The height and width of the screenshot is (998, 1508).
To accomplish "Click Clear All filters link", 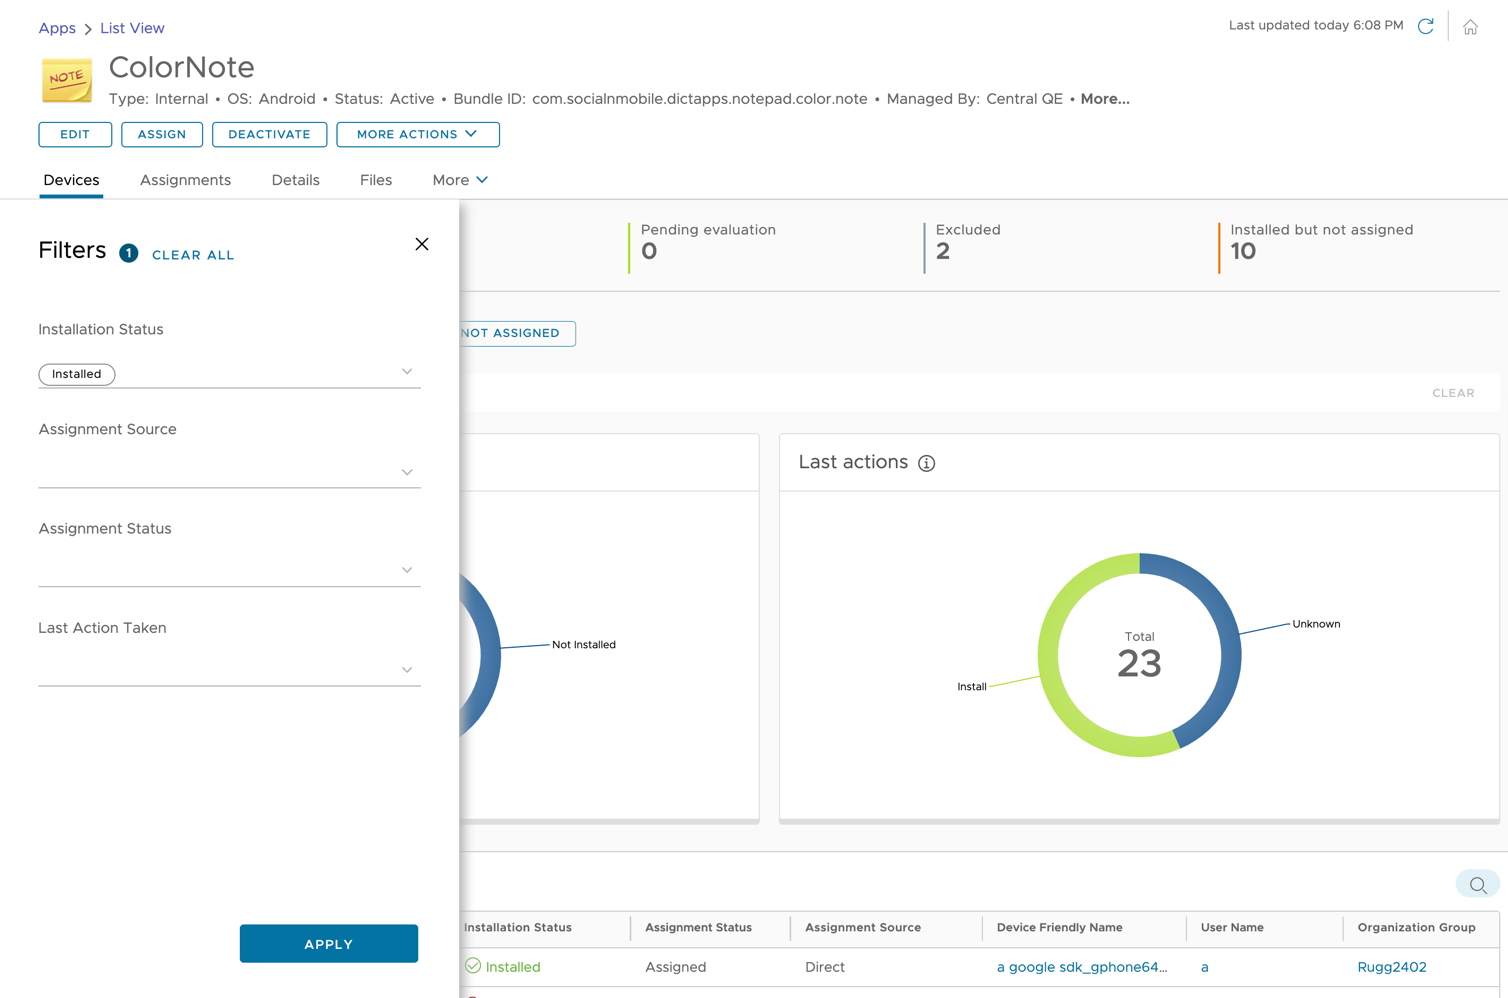I will pos(193,255).
